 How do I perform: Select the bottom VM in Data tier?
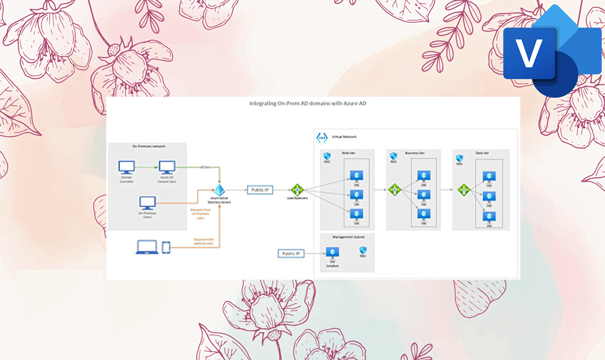pos(489,216)
